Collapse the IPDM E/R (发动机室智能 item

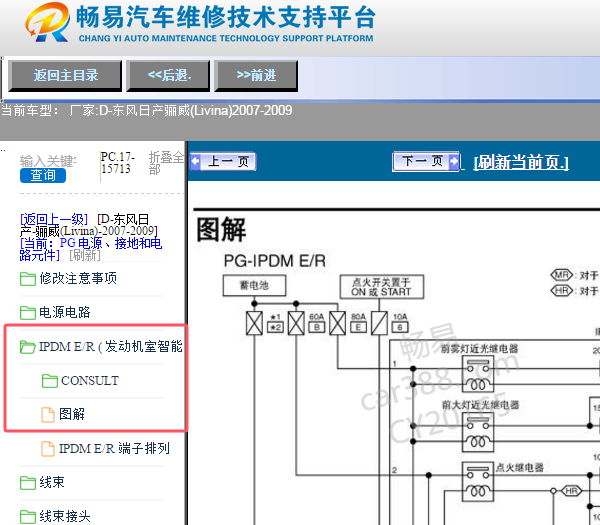tap(111, 346)
